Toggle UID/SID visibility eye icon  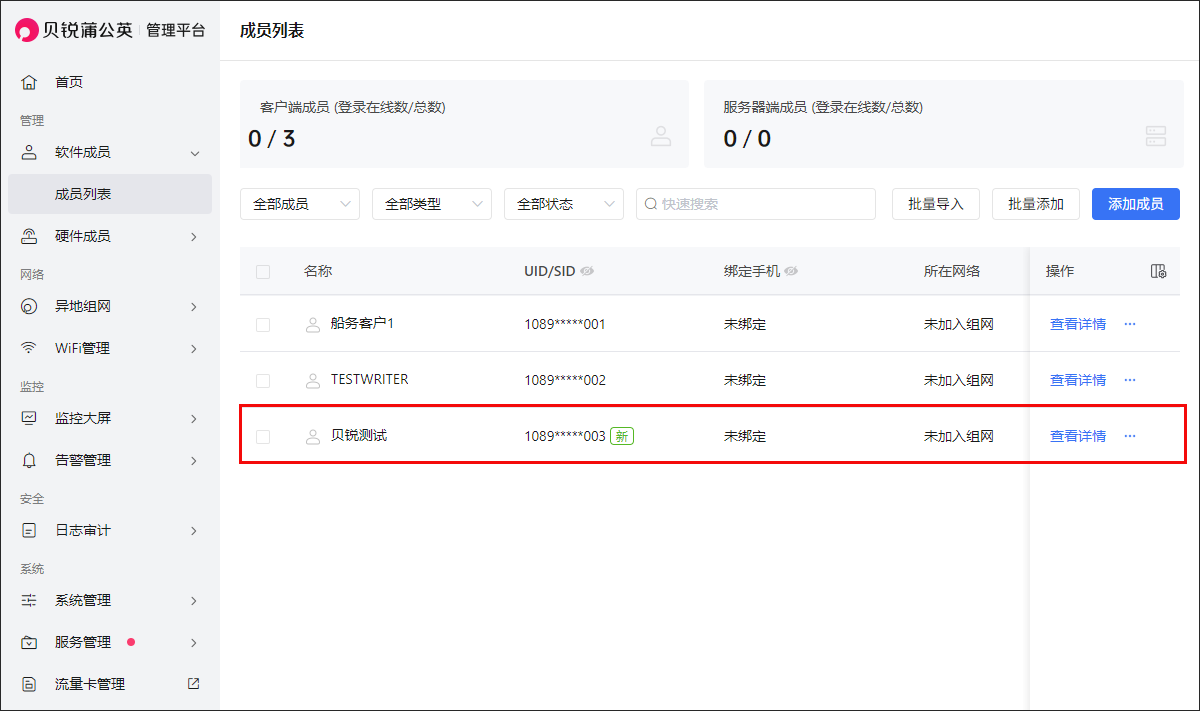588,271
